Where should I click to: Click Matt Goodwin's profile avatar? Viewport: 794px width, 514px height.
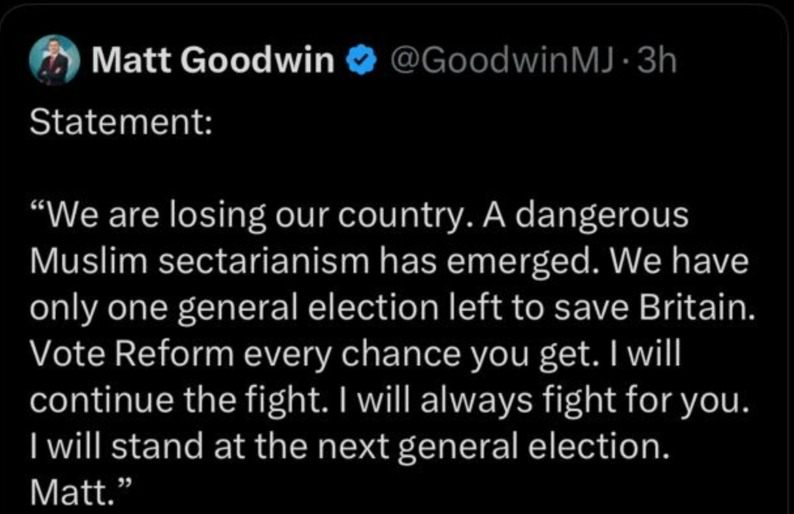click(53, 62)
